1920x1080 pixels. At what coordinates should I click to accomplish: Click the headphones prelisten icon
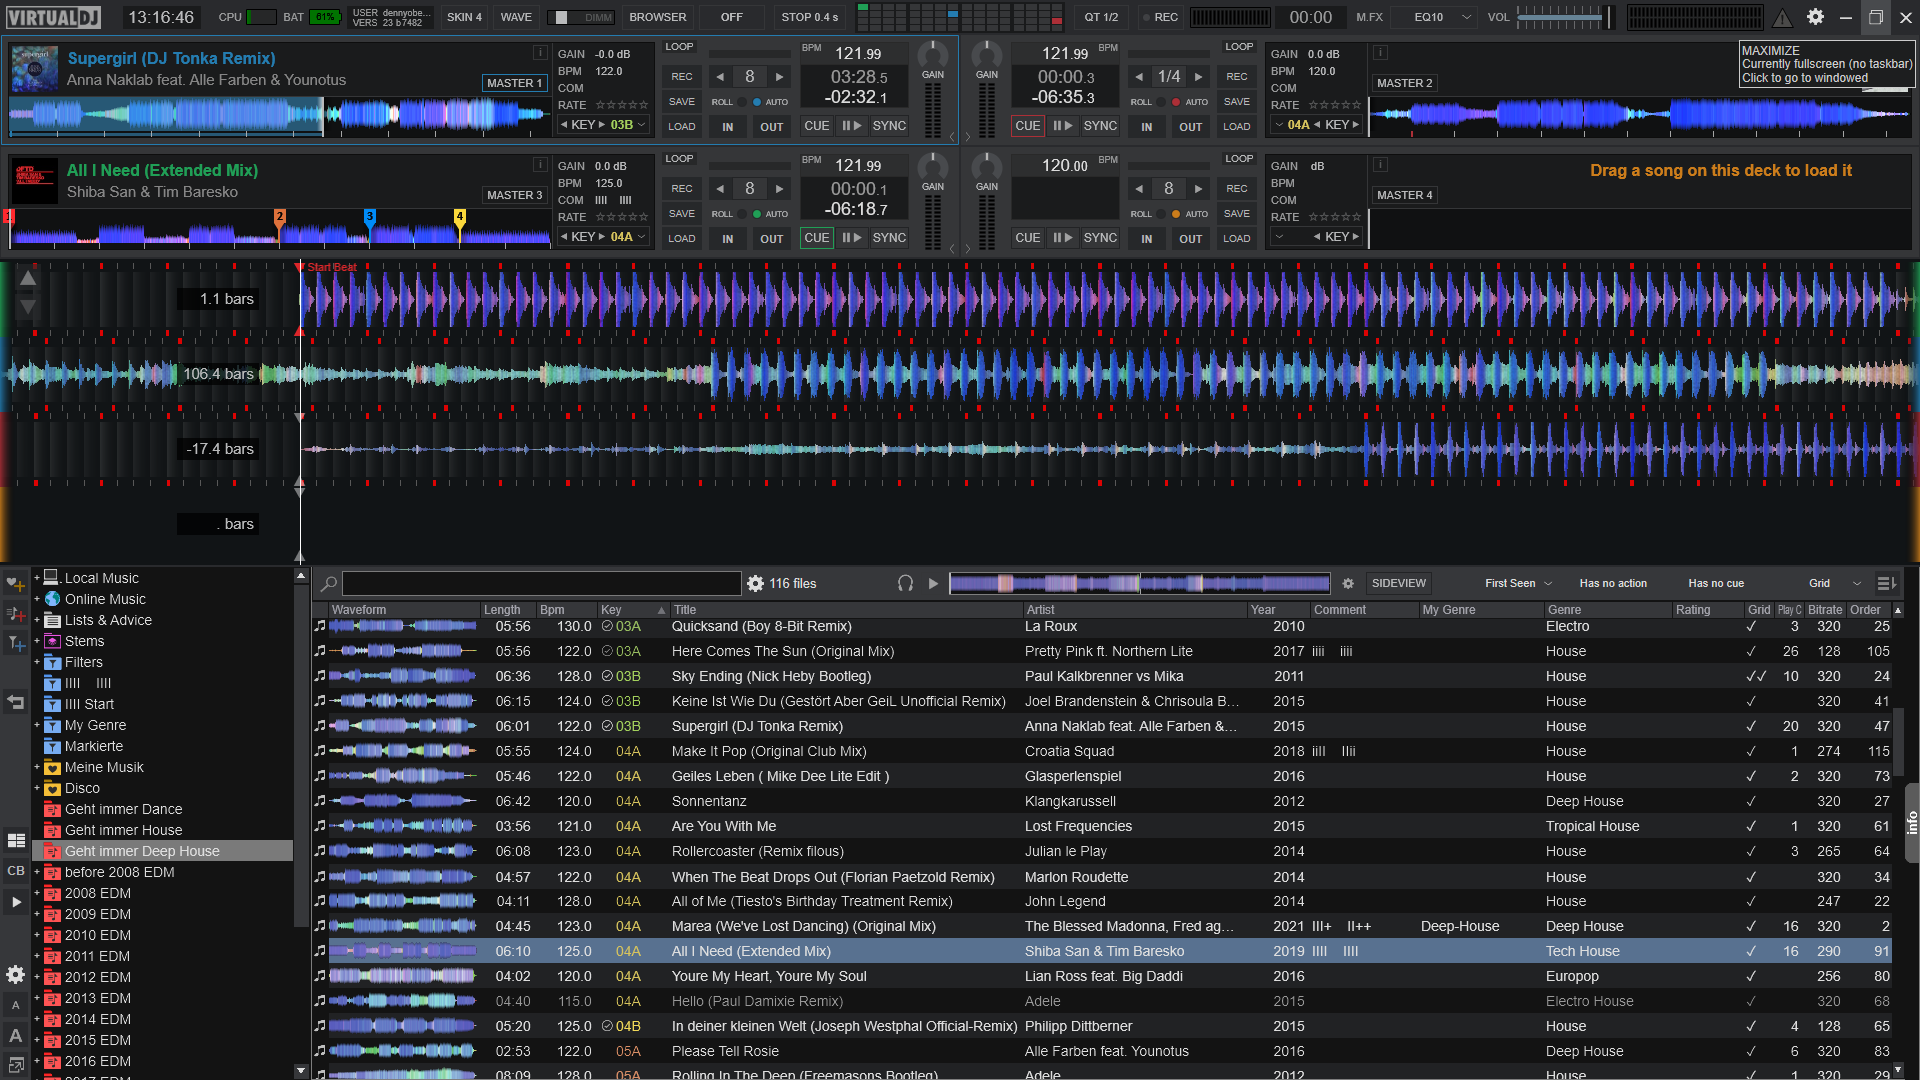905,583
